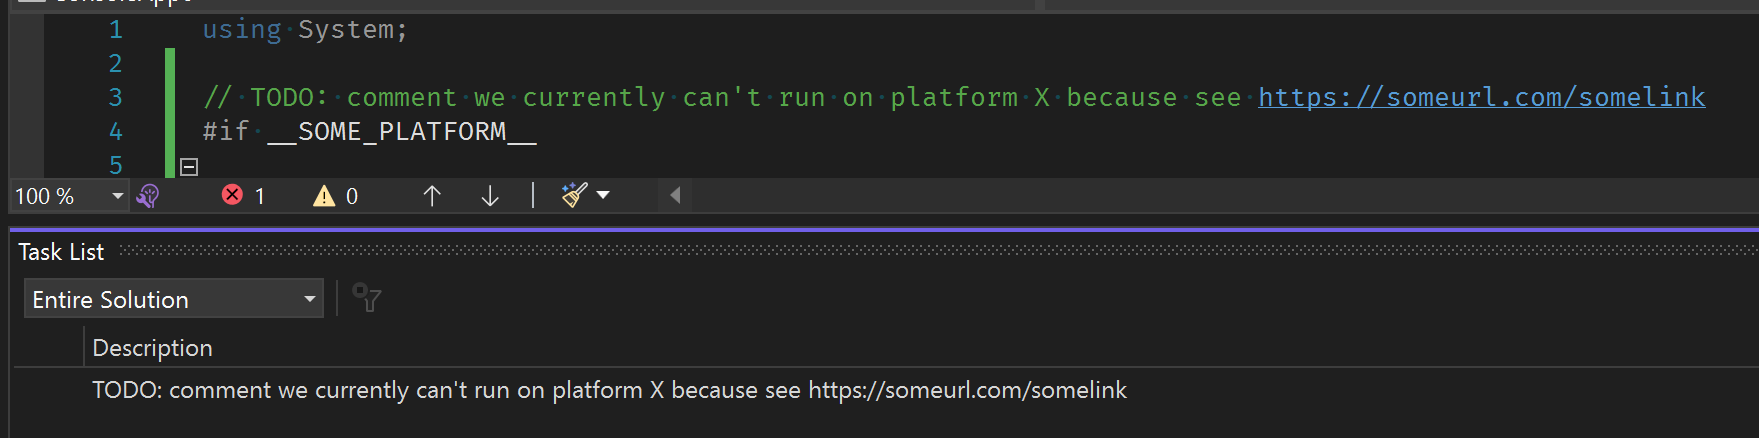This screenshot has width=1759, height=438.
Task: Click line number 1 in the gutter
Action: 116,30
